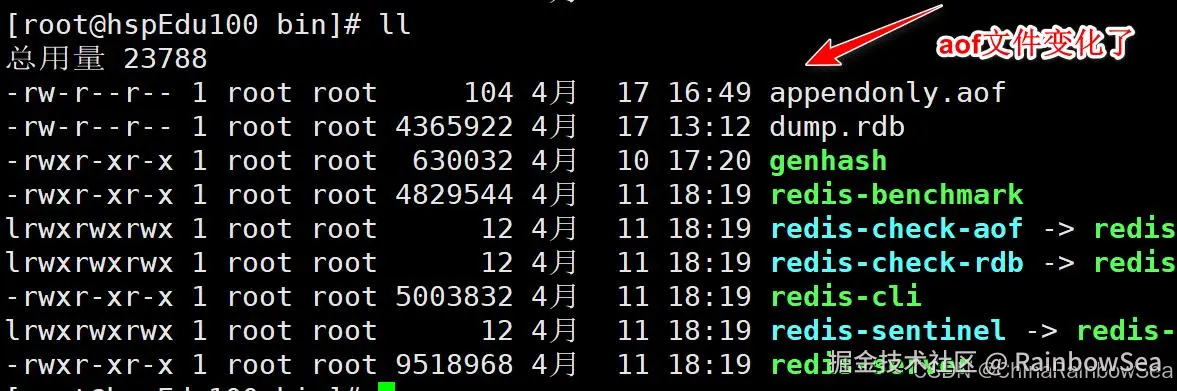Click the 17:20 modification time
1177x391 pixels.
click(x=709, y=161)
